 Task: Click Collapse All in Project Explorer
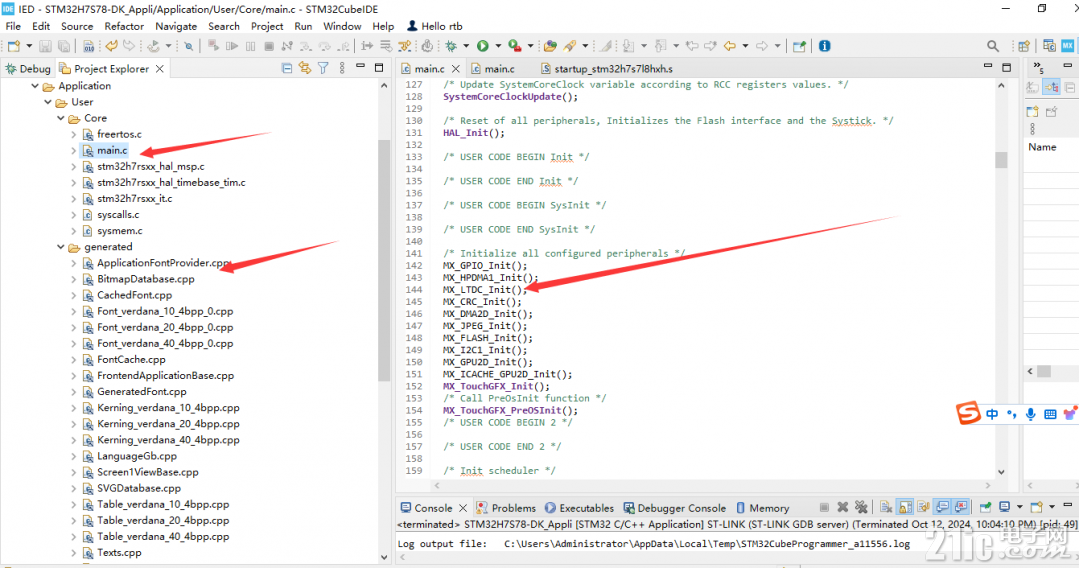[x=287, y=68]
